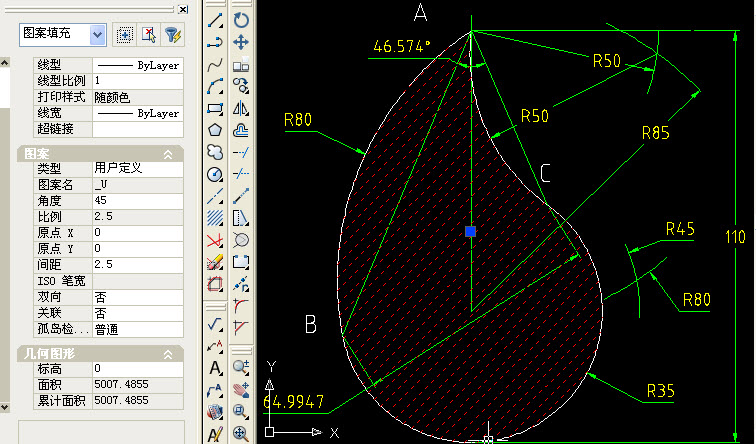Click the R35 radius dimension text

click(661, 390)
